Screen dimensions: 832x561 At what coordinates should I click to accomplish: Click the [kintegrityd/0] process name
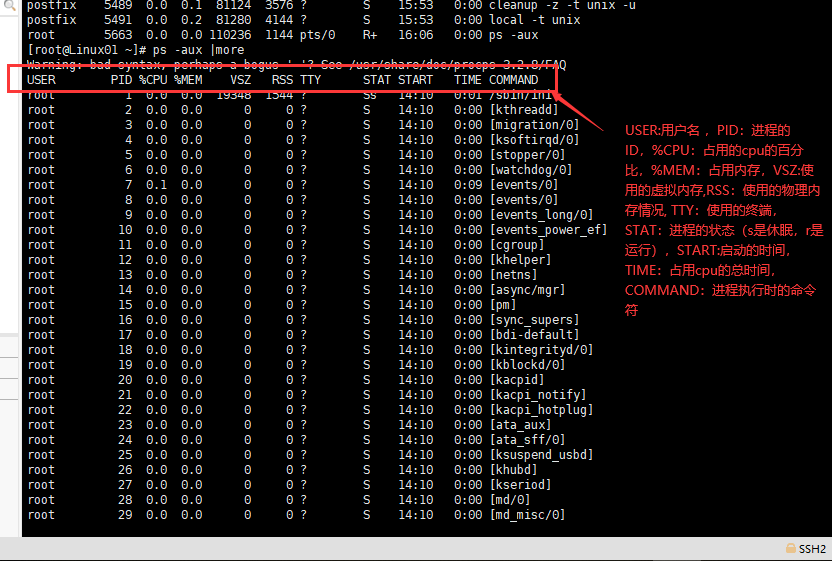[542, 350]
